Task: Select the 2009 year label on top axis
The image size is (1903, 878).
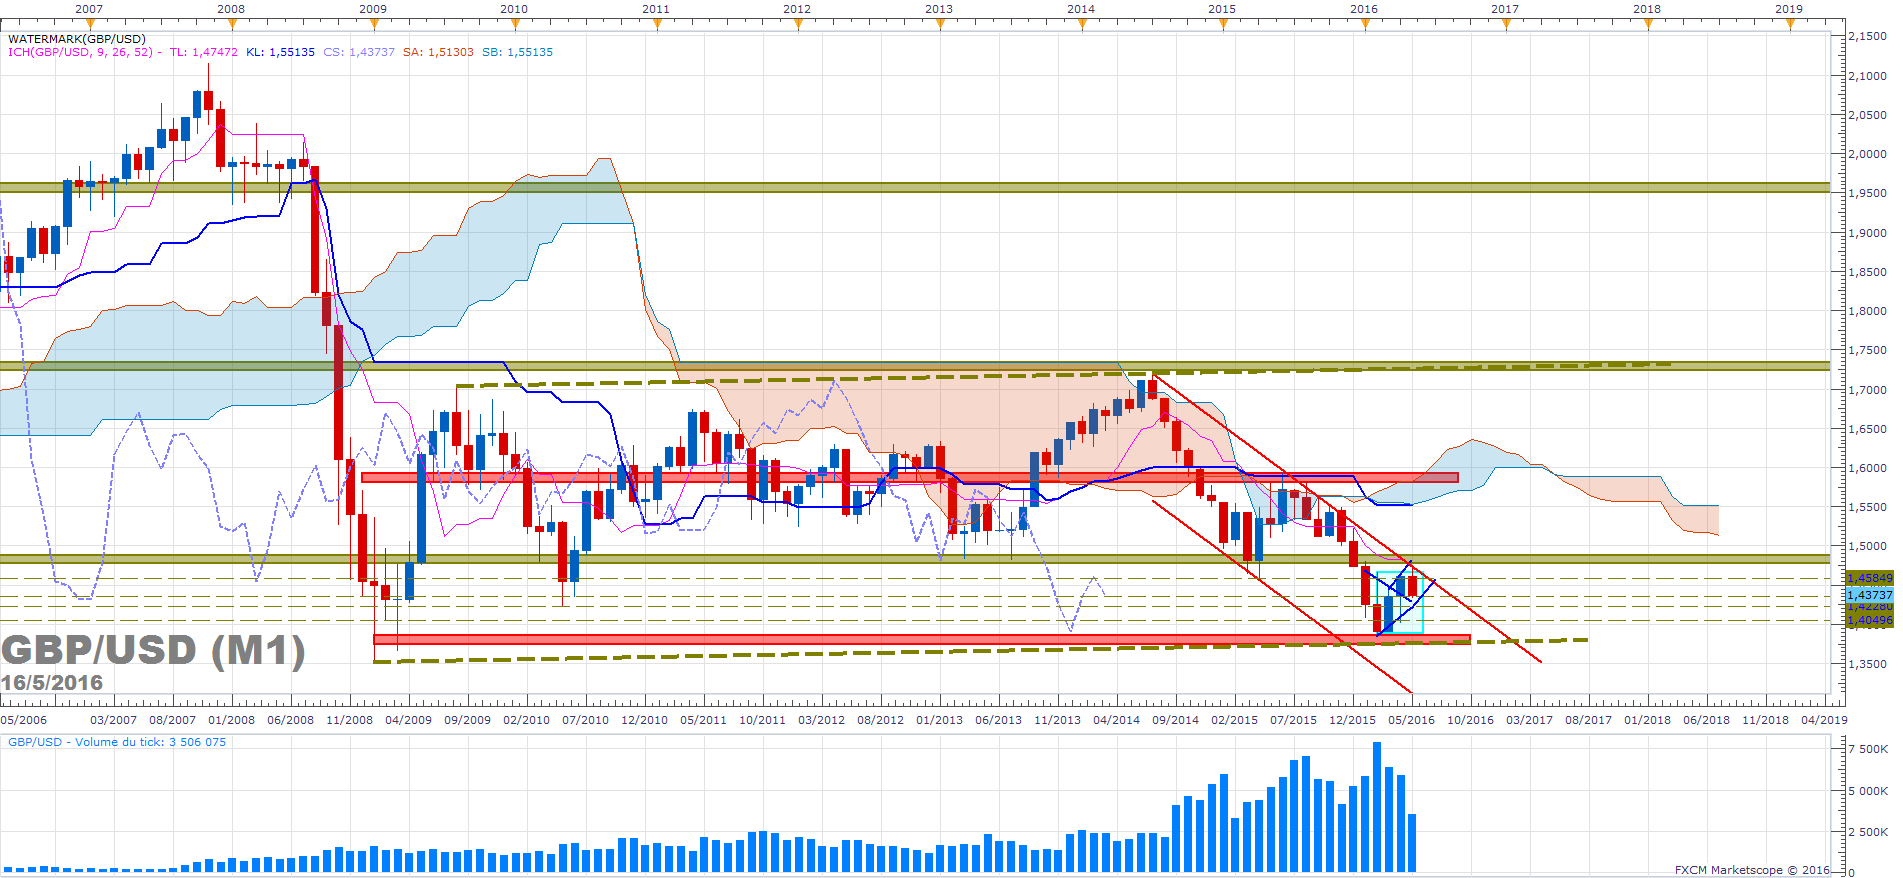Action: 373,8
